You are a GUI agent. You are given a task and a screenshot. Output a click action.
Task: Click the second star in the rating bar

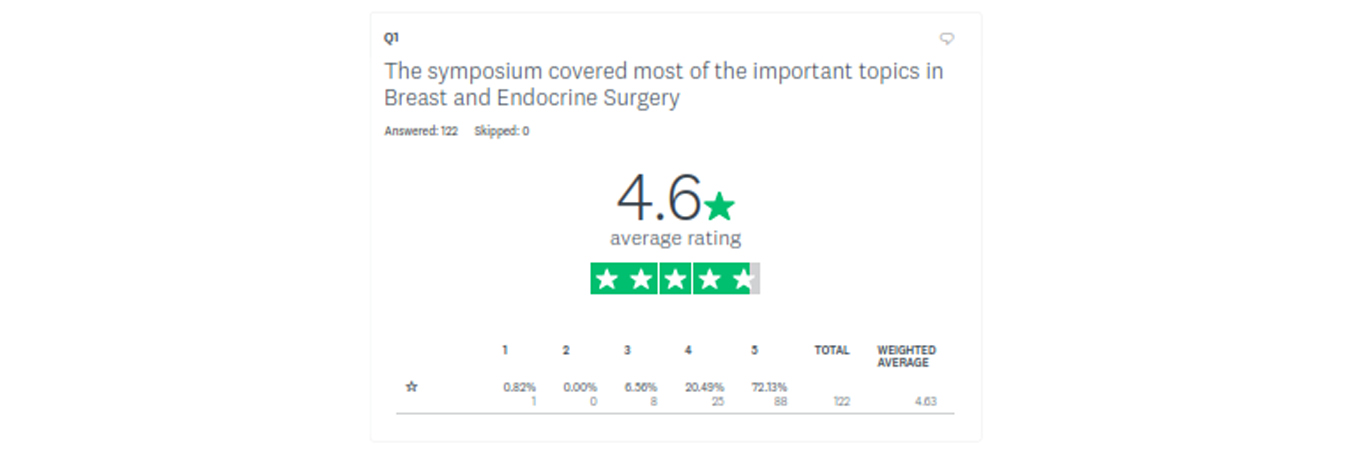click(x=641, y=279)
